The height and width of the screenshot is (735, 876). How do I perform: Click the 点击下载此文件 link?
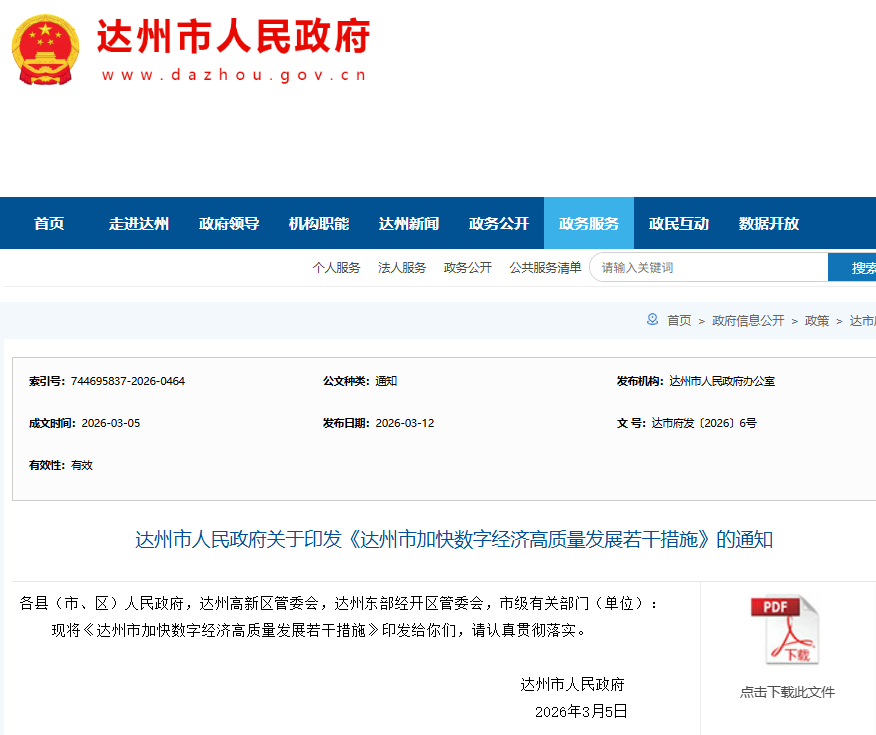786,692
